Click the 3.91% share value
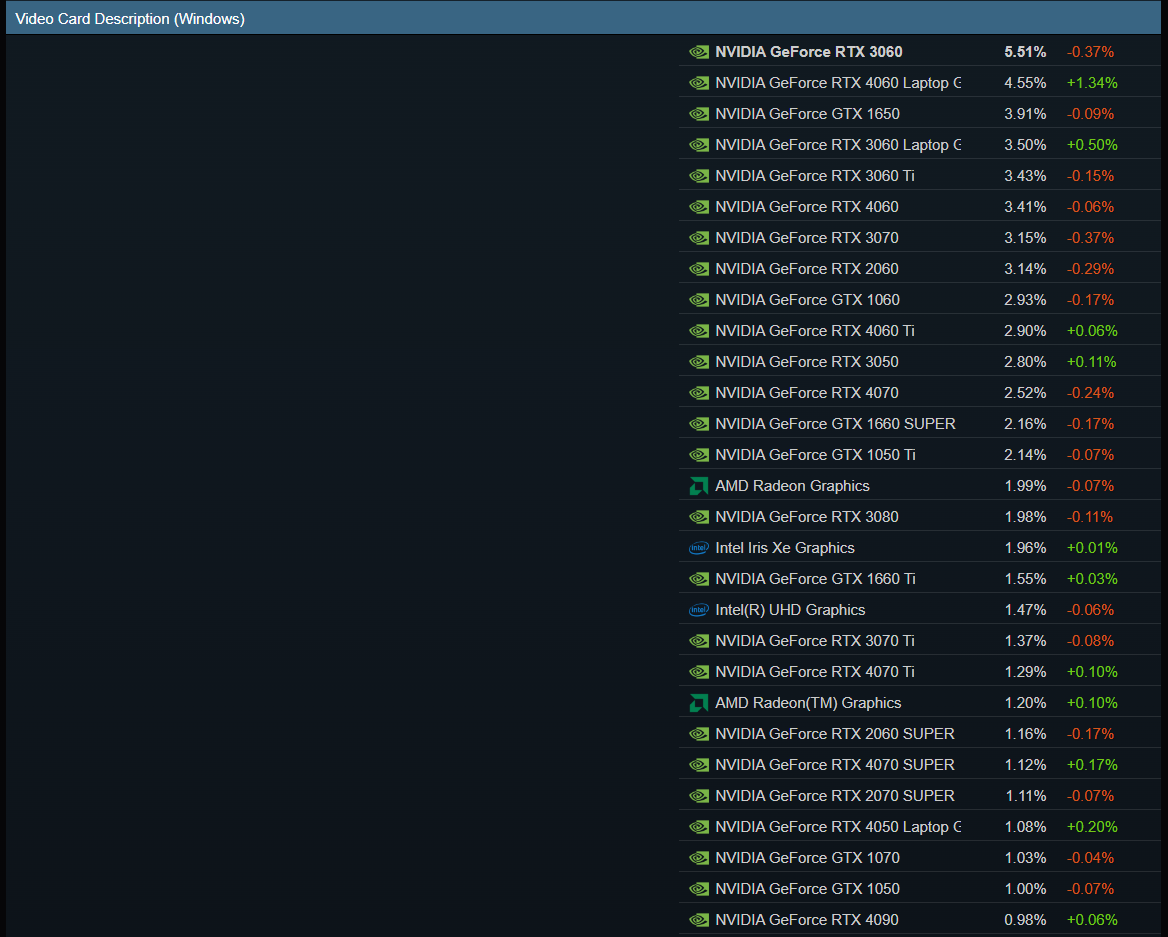 [1025, 114]
